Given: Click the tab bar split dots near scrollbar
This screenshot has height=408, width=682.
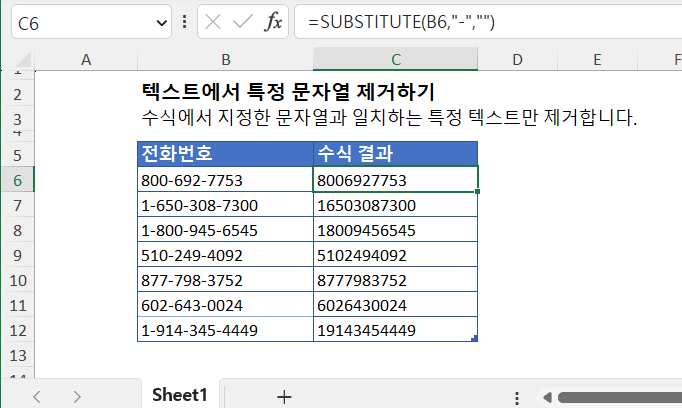Looking at the screenshot, I should pyautogui.click(x=517, y=398).
